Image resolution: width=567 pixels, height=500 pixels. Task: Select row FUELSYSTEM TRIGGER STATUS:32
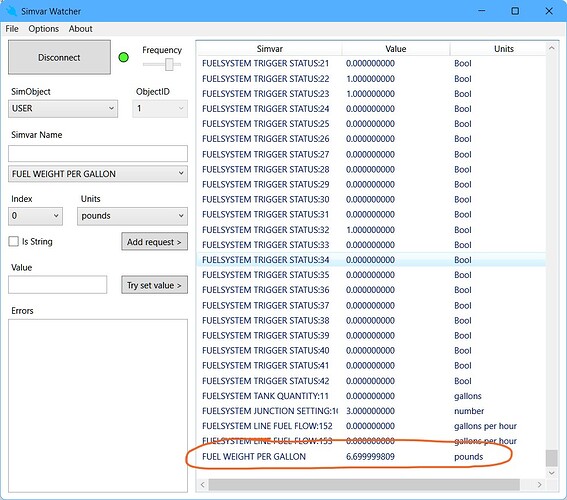pos(372,230)
